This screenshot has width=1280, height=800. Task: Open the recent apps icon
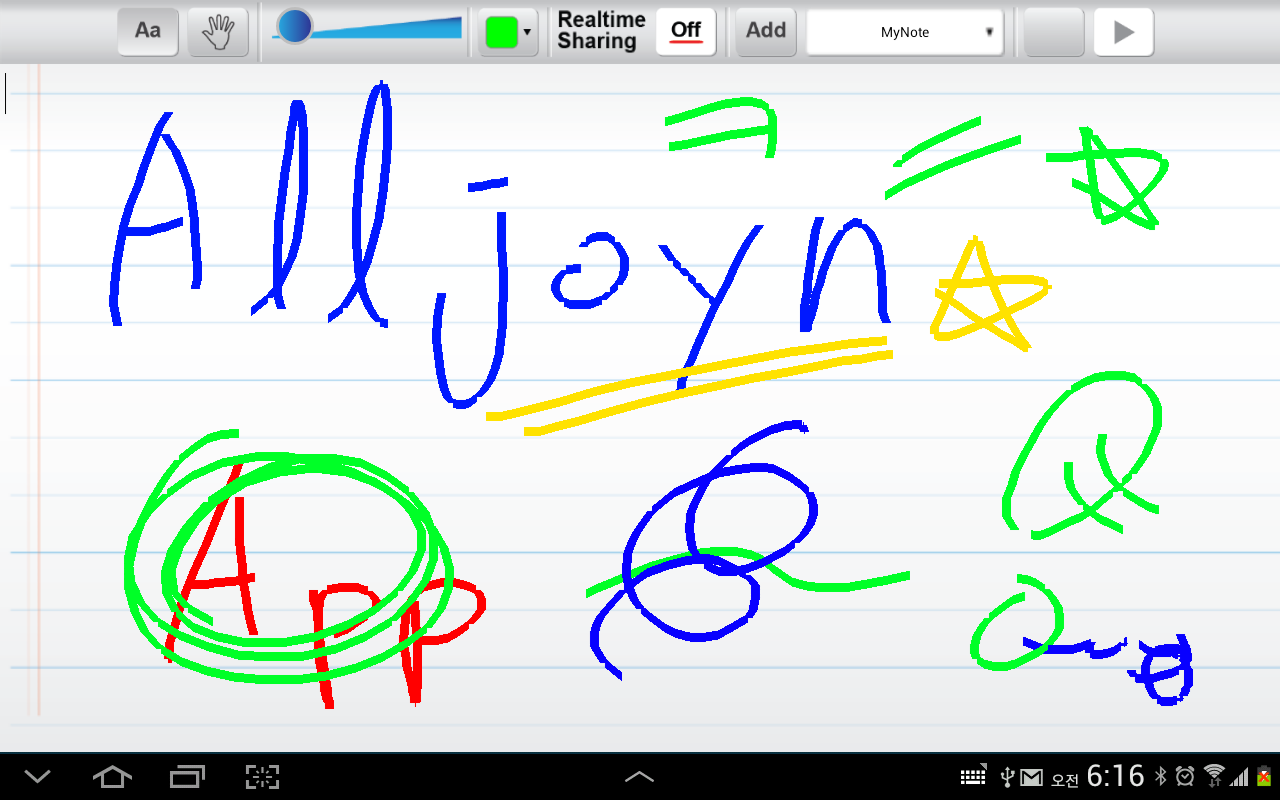187,776
